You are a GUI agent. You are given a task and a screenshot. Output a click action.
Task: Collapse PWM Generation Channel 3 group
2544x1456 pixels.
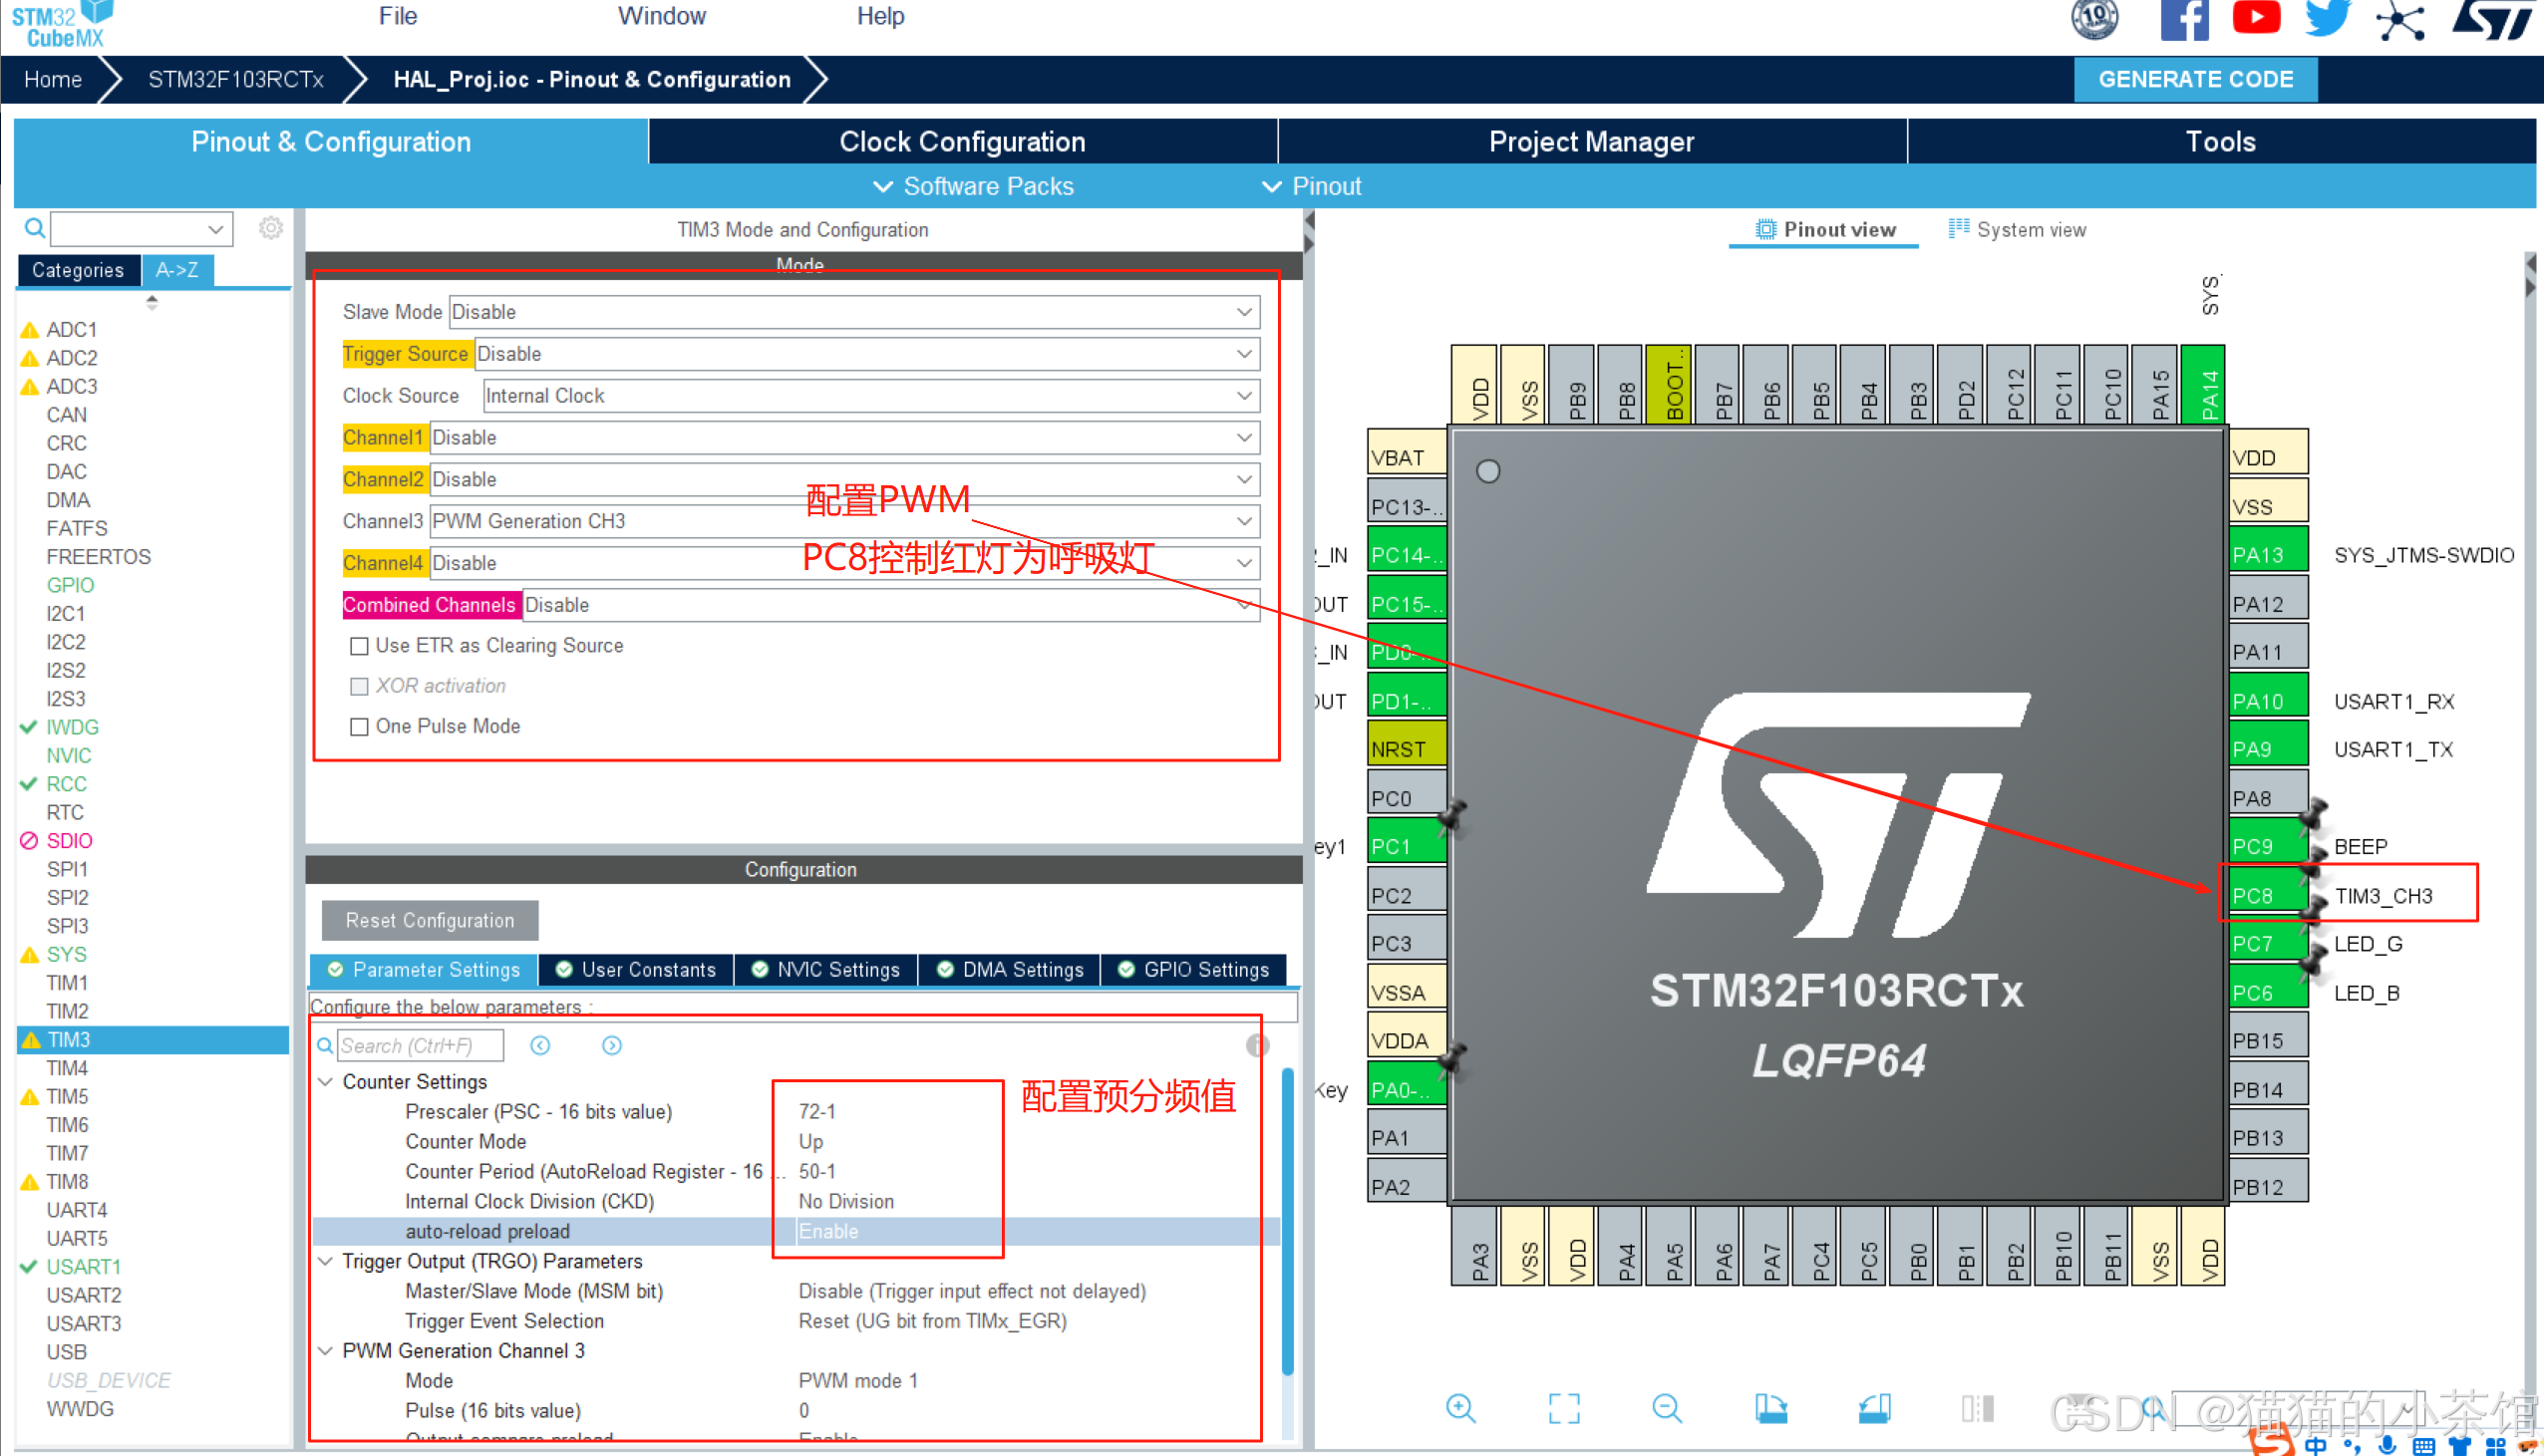(x=325, y=1351)
